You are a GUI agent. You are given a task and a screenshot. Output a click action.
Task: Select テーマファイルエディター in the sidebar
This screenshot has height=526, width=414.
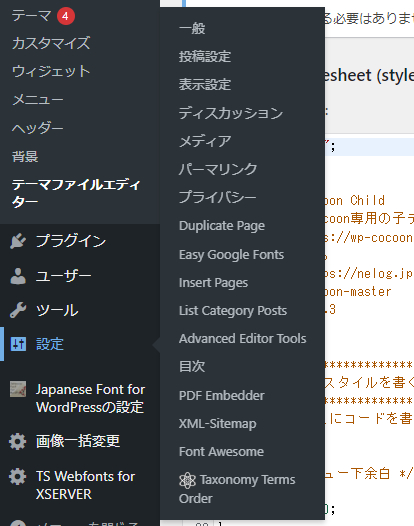tap(76, 194)
